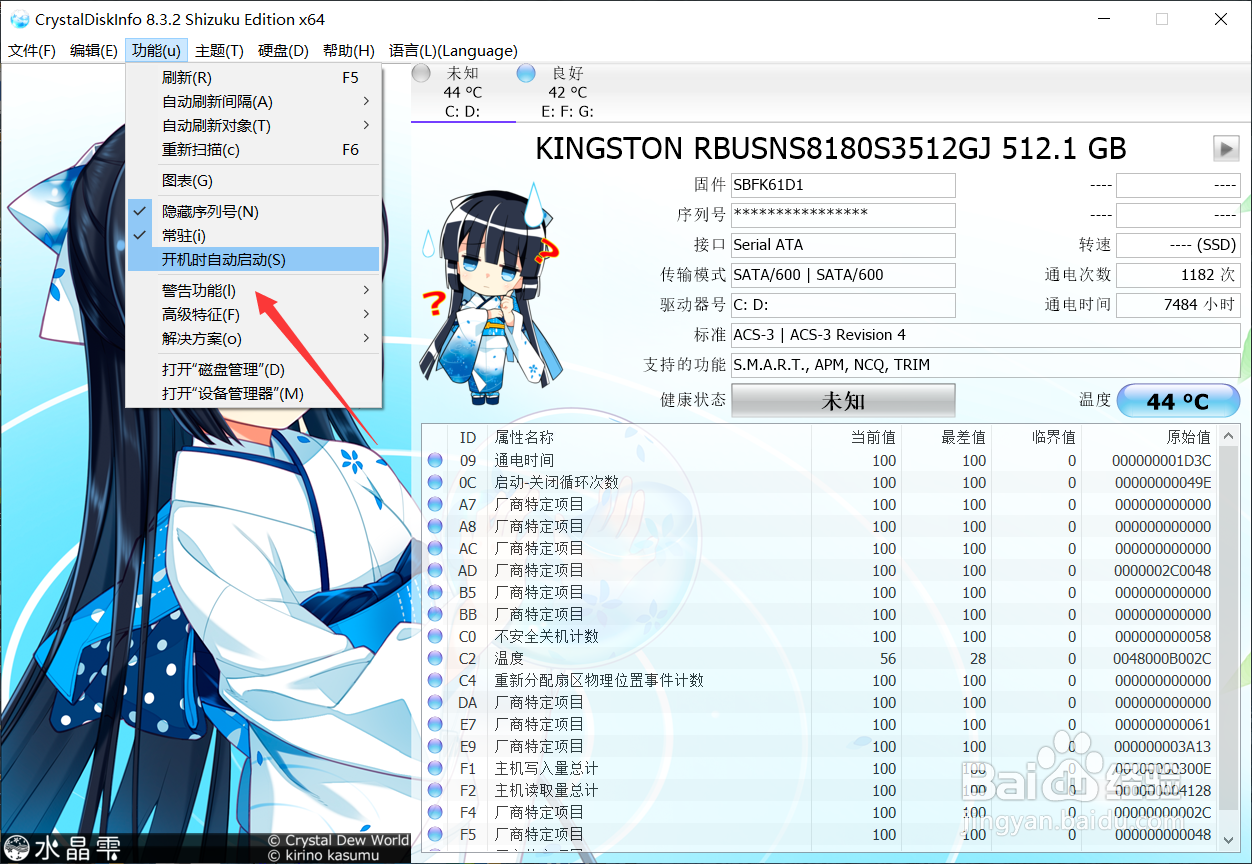Click the blue status orb for E: F: G: disk
The width and height of the screenshot is (1252, 864).
[526, 73]
